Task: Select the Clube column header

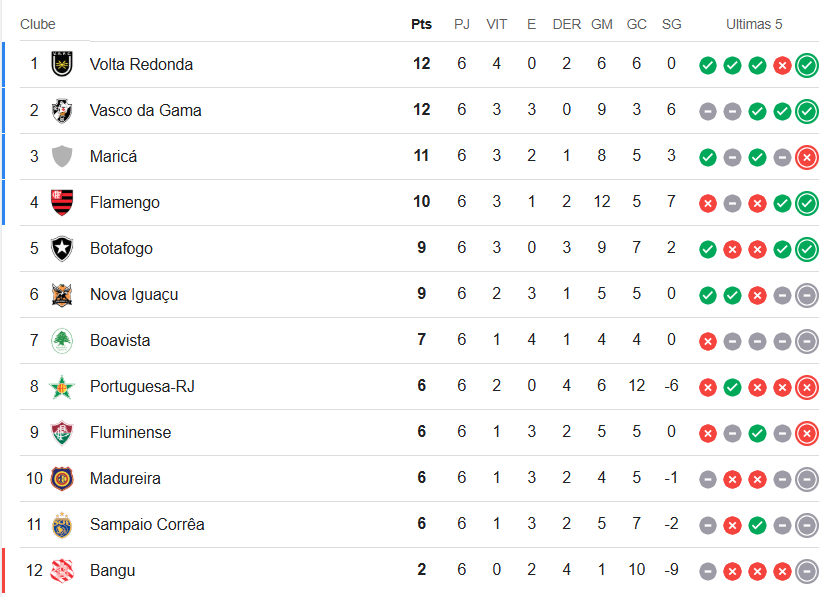Action: 38,25
